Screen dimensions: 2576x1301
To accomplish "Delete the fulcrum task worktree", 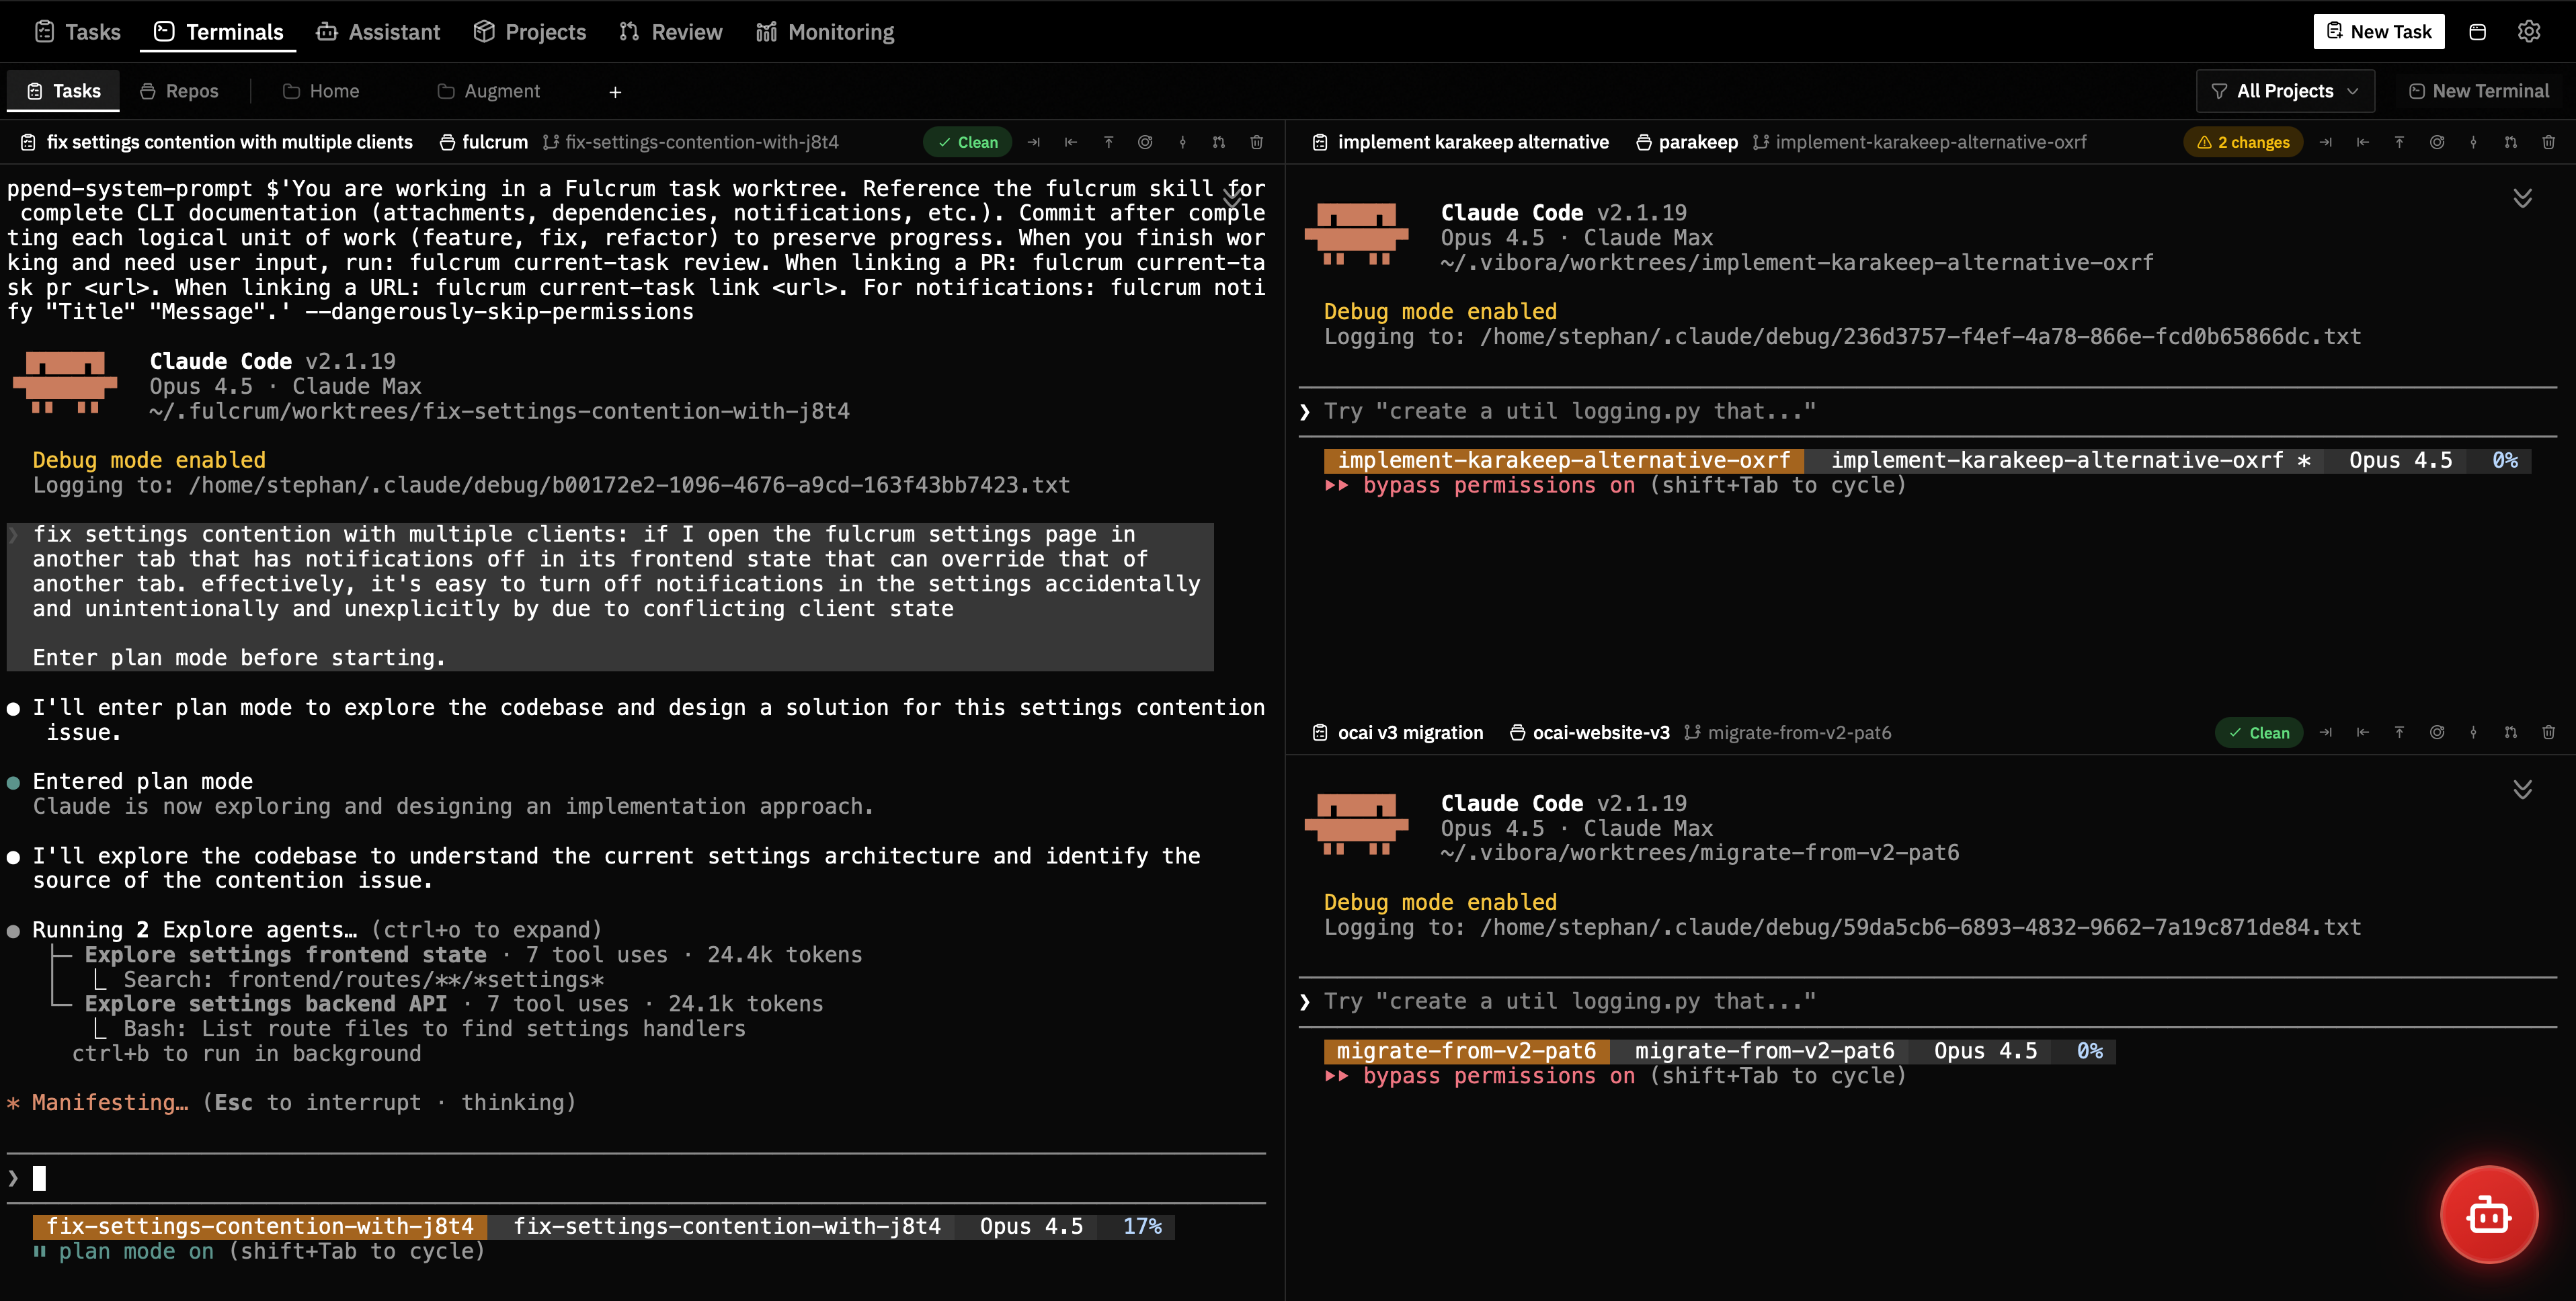I will pyautogui.click(x=1257, y=141).
